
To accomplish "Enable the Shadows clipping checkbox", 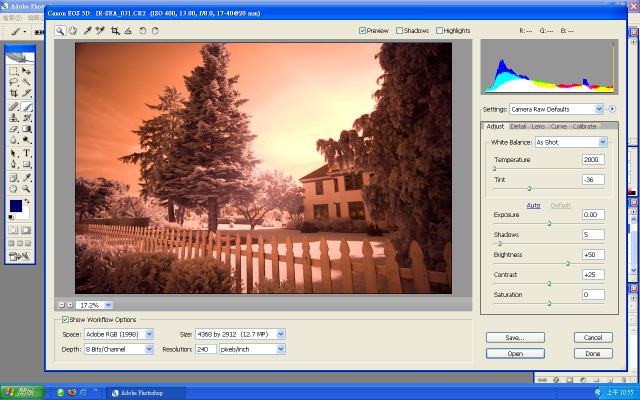I will tap(399, 31).
